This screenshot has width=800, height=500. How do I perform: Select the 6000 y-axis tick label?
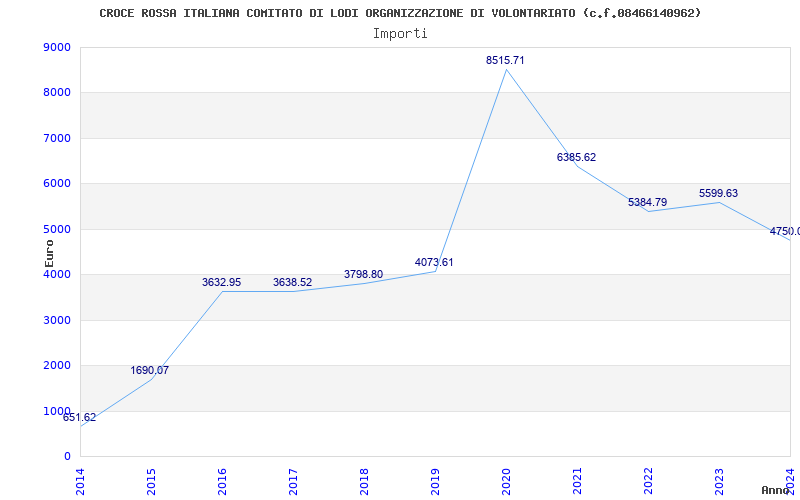pos(57,184)
